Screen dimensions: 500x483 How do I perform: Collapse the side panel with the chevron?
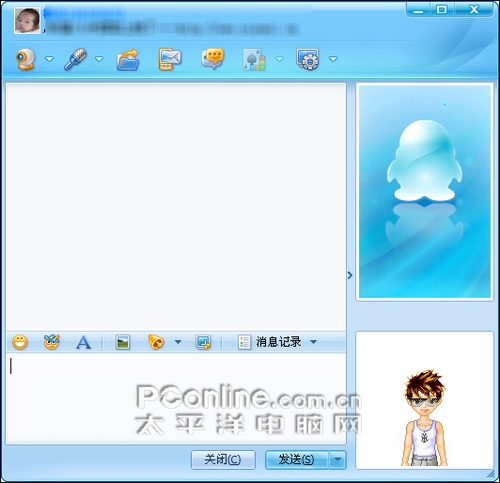tap(350, 275)
